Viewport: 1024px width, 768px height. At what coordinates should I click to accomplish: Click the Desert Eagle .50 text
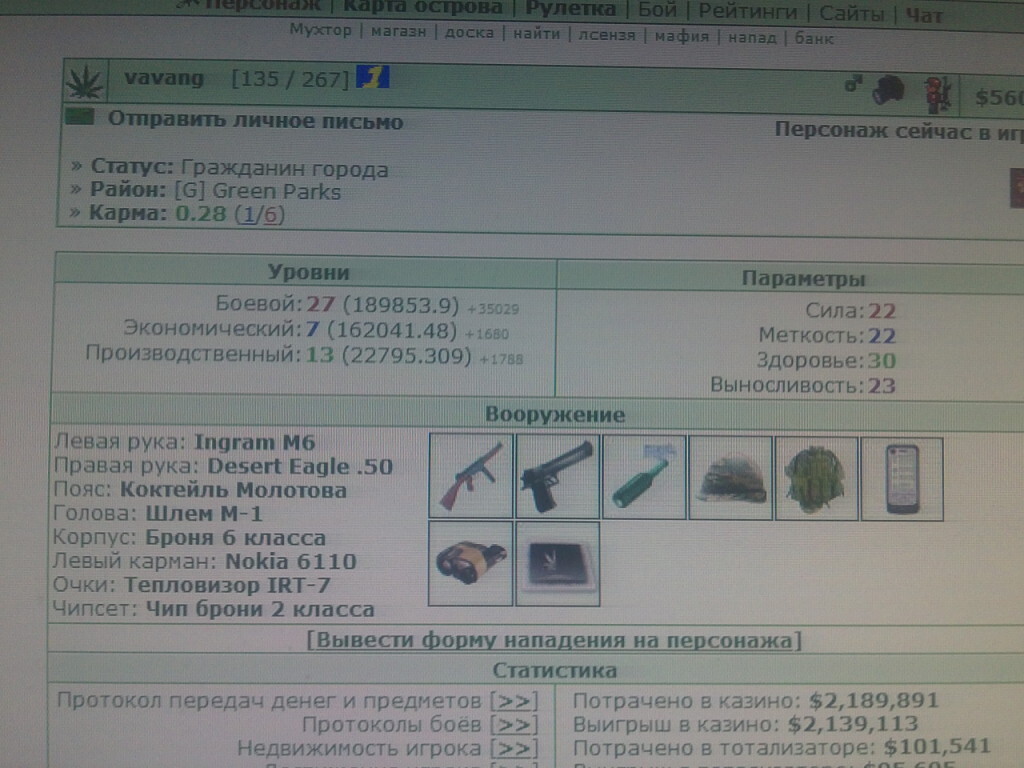[300, 466]
